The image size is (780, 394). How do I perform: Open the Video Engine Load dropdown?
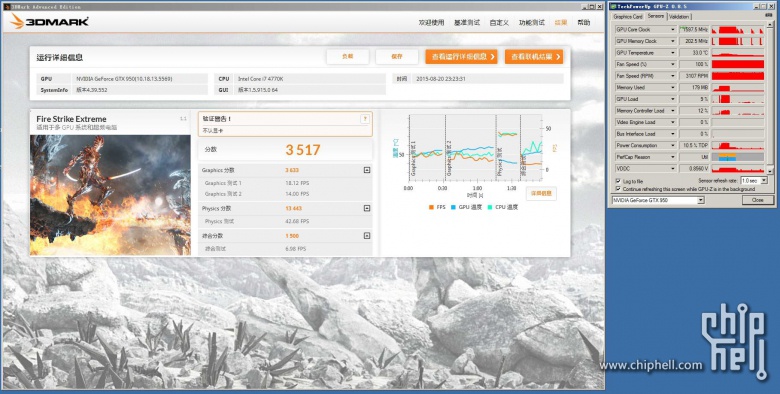[673, 122]
